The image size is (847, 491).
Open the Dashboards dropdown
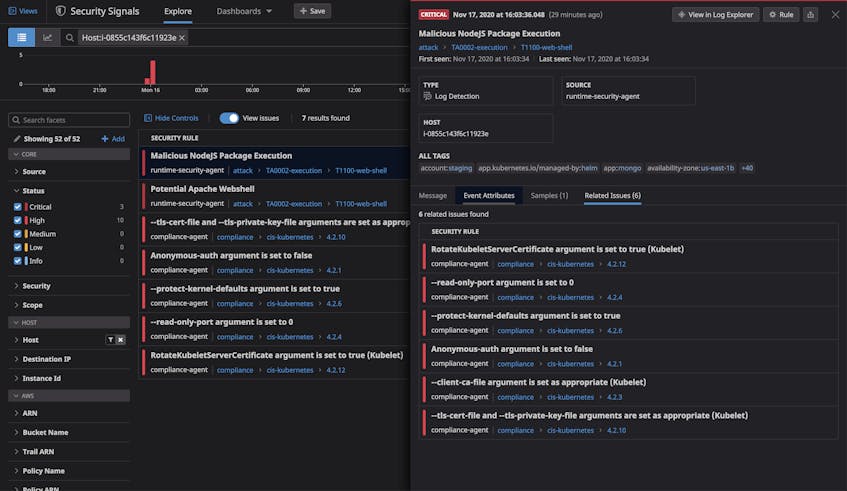244,11
